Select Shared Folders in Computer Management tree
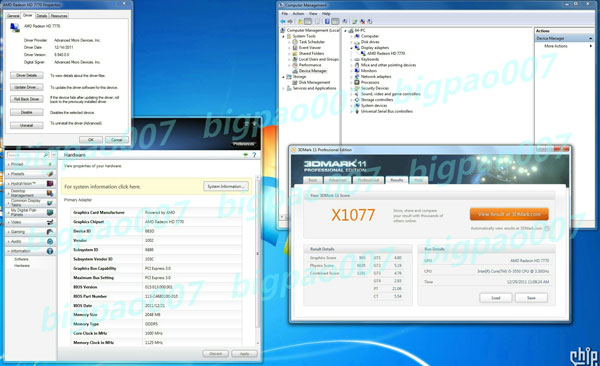 click(x=311, y=53)
